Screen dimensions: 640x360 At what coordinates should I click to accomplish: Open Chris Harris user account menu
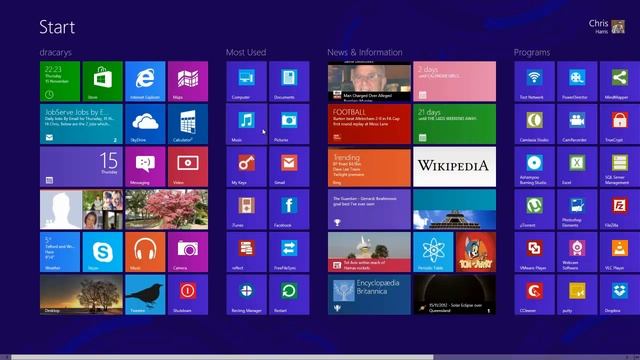pyautogui.click(x=607, y=27)
